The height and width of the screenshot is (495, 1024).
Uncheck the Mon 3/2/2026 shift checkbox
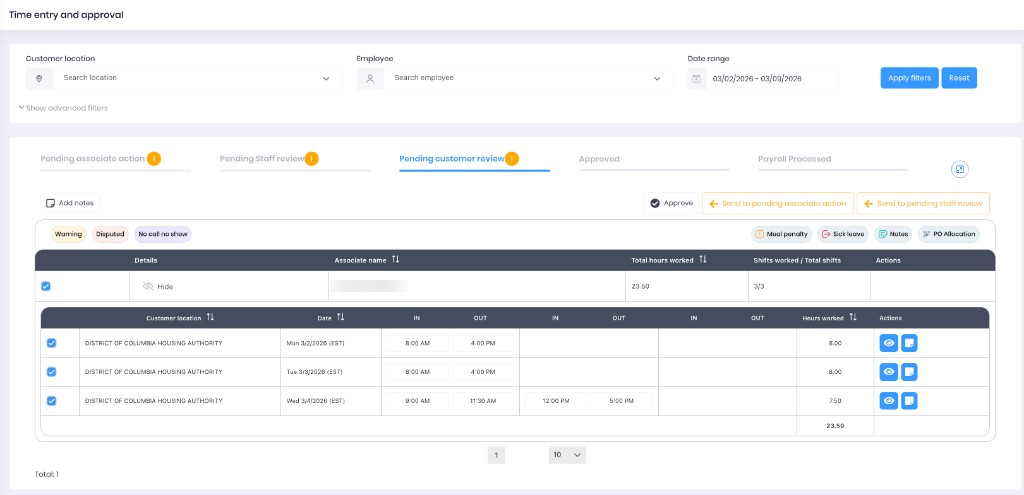pos(52,343)
